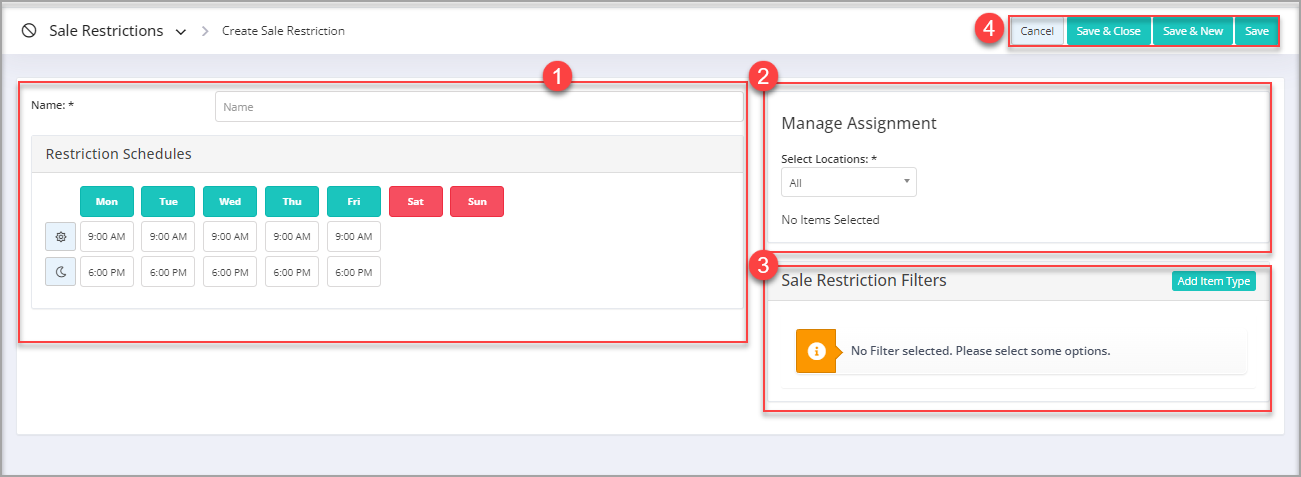The image size is (1301, 477).
Task: Toggle the Wed day button
Action: click(x=230, y=202)
